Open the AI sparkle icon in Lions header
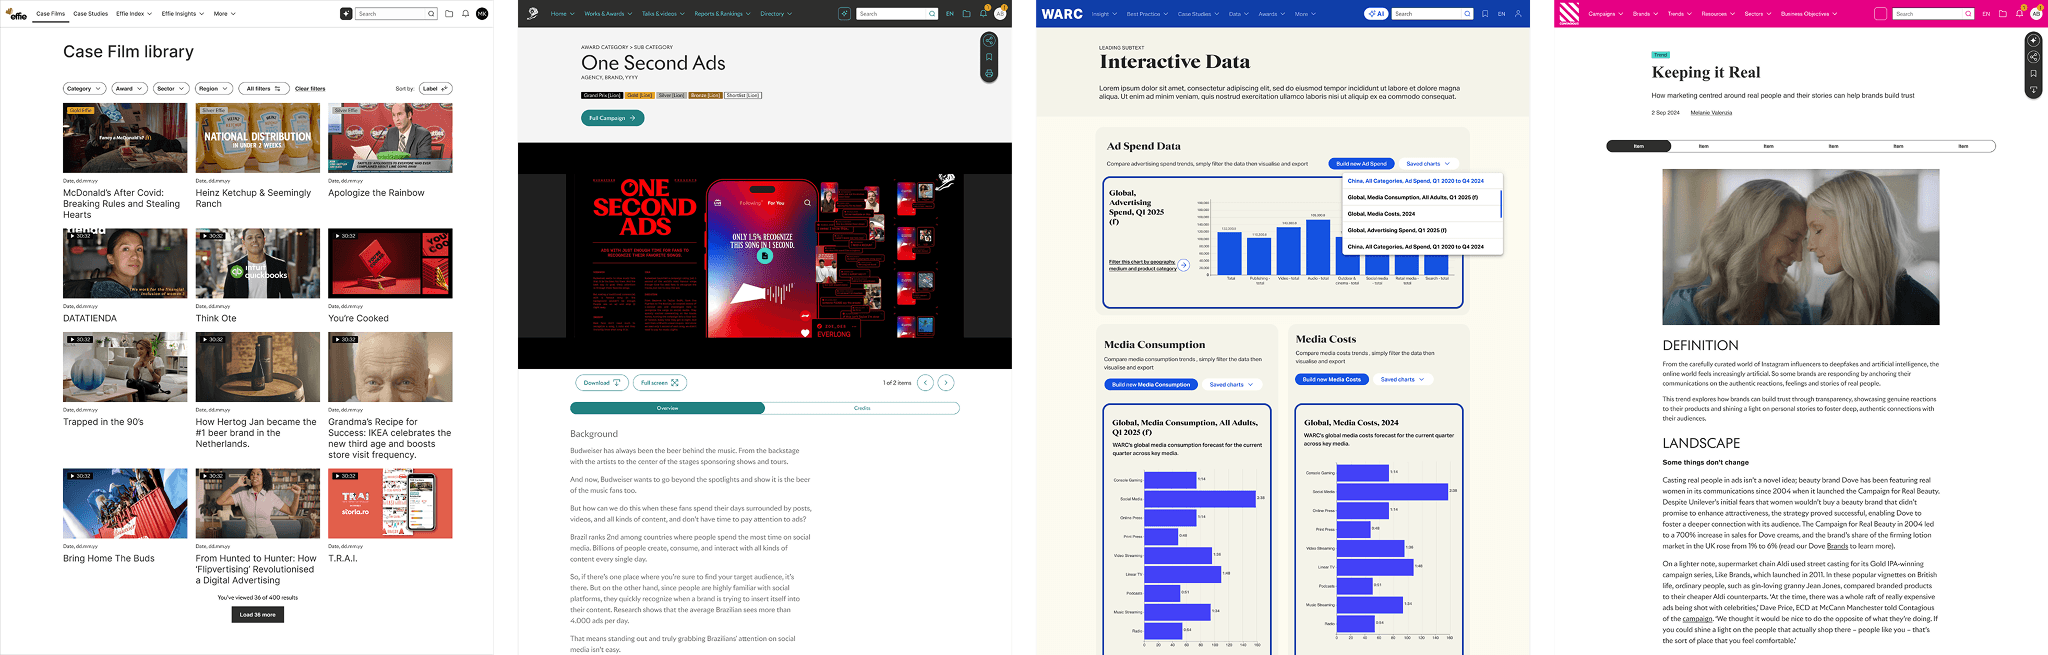2048x655 pixels. 845,14
